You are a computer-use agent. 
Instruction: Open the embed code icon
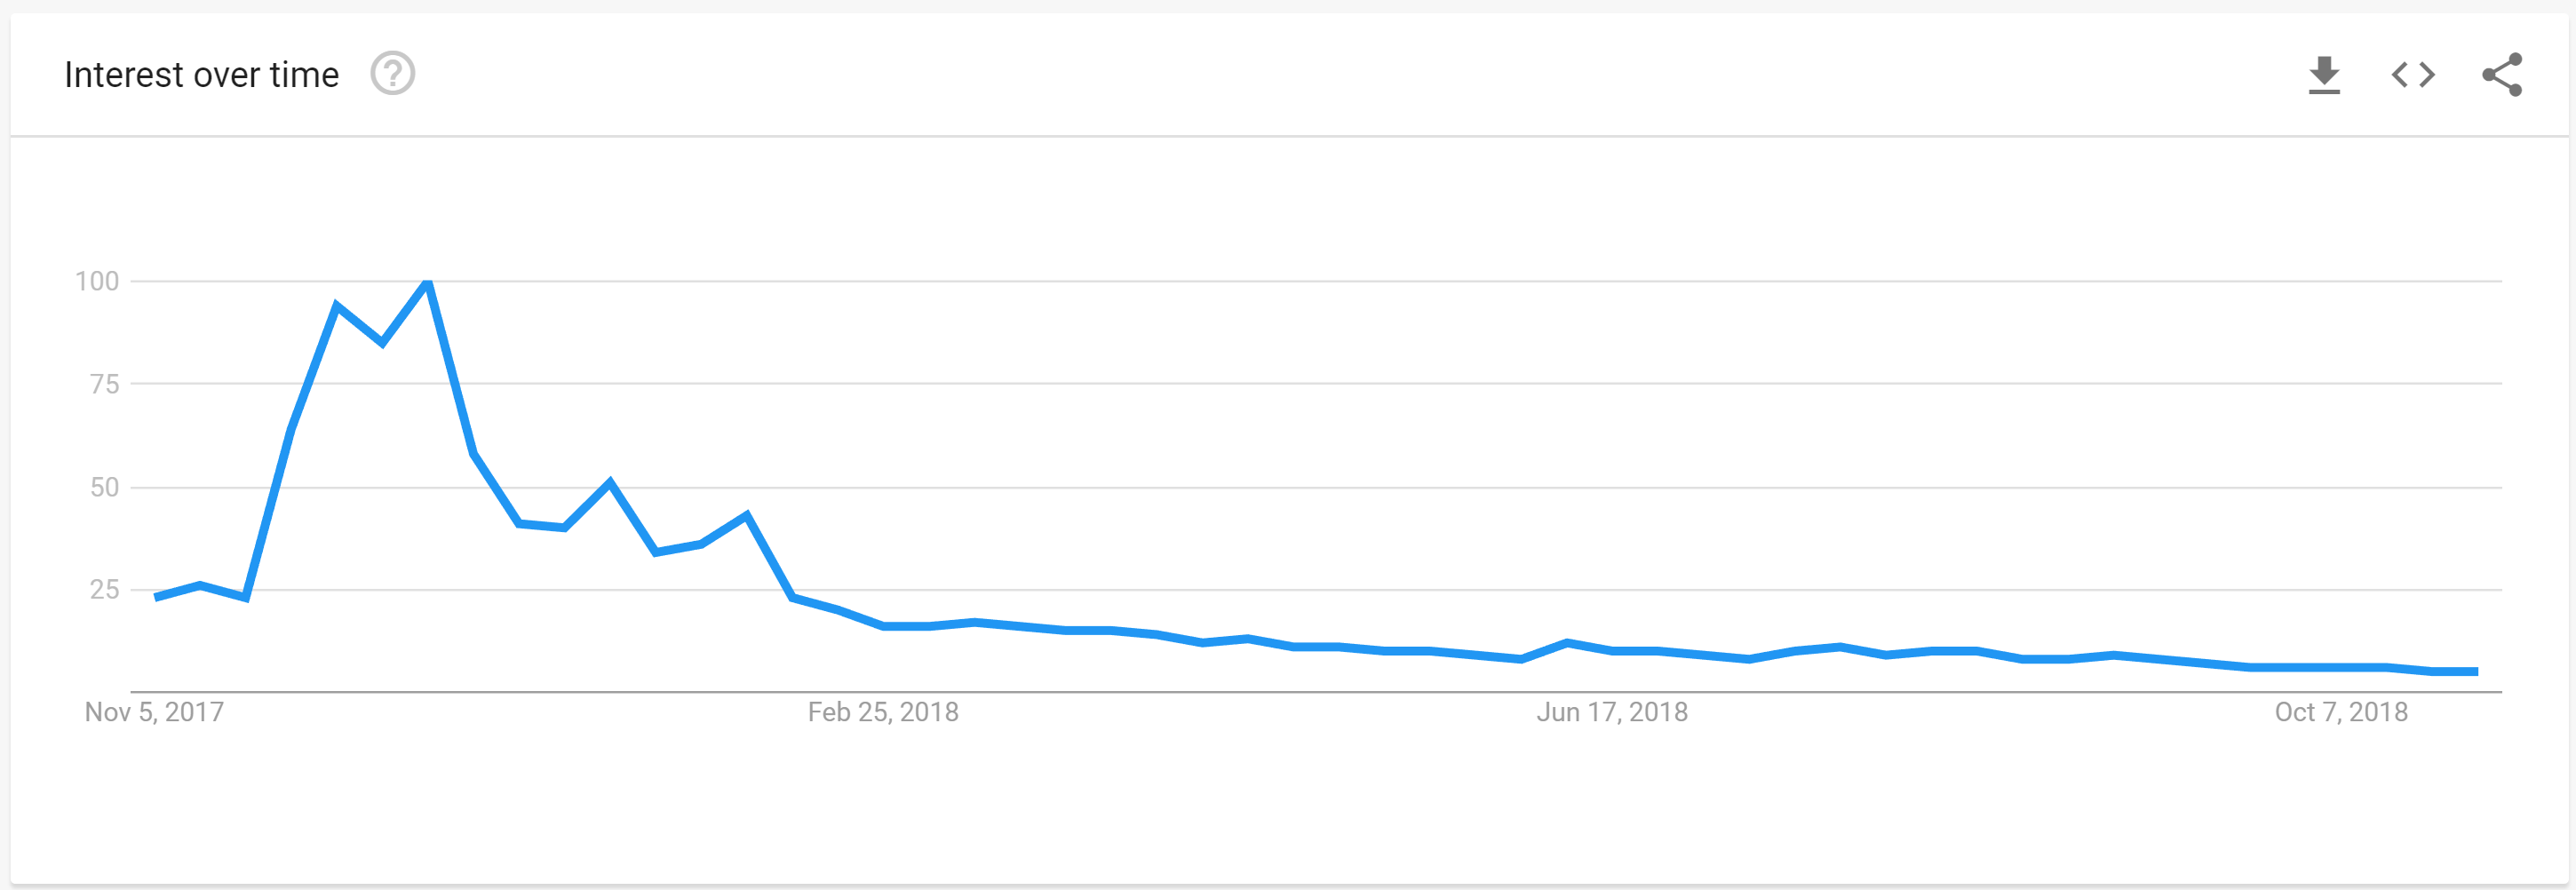point(2413,75)
